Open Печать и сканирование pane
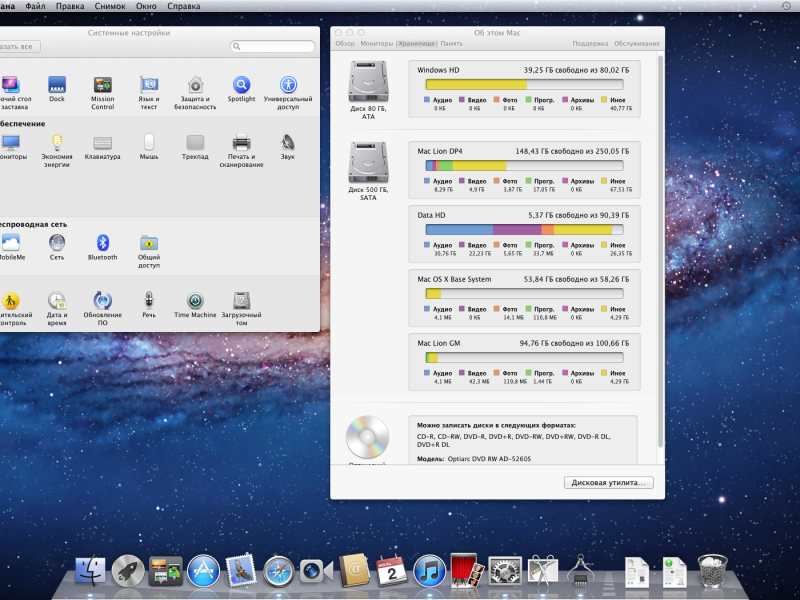Image resolution: width=800 pixels, height=600 pixels. (241, 151)
